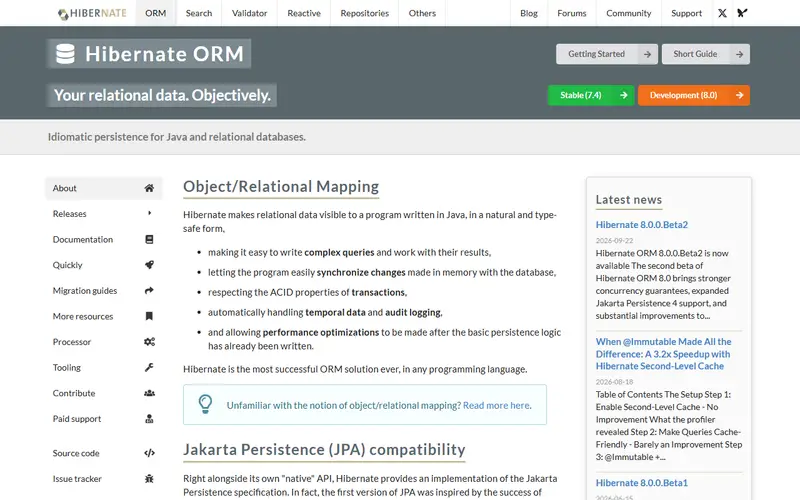
Task: Open the Repositories project tab
Action: (365, 13)
